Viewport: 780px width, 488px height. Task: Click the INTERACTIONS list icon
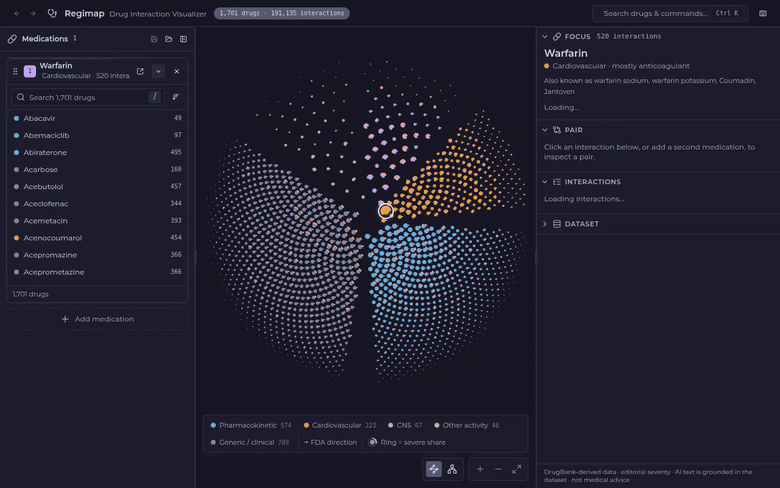point(557,182)
